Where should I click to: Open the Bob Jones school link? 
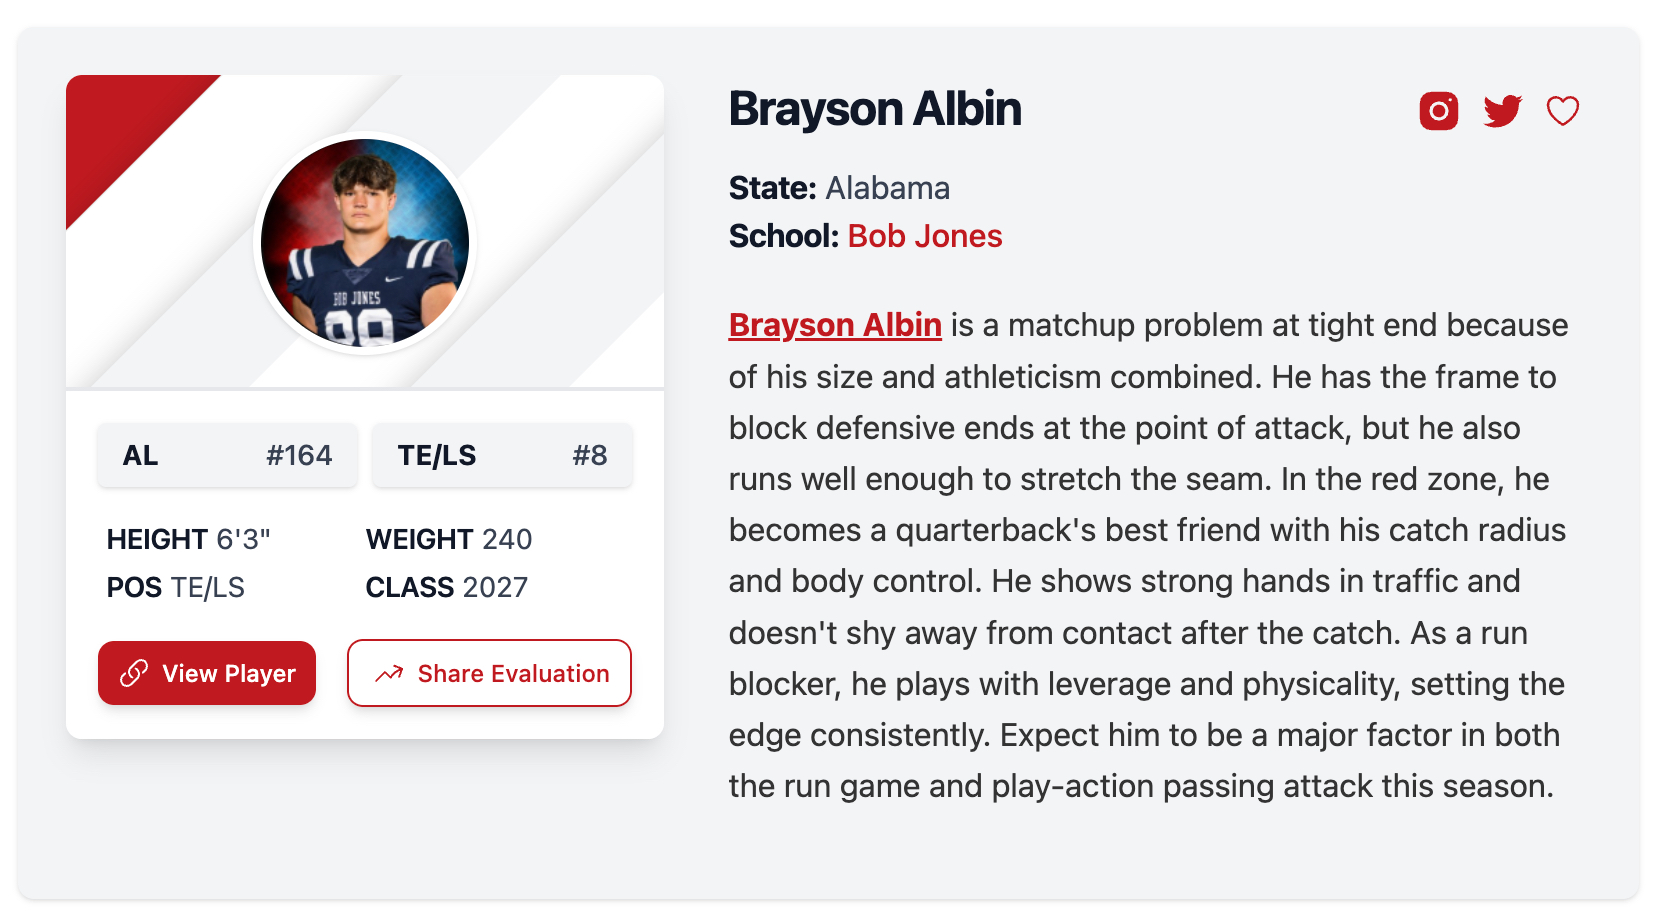click(924, 236)
